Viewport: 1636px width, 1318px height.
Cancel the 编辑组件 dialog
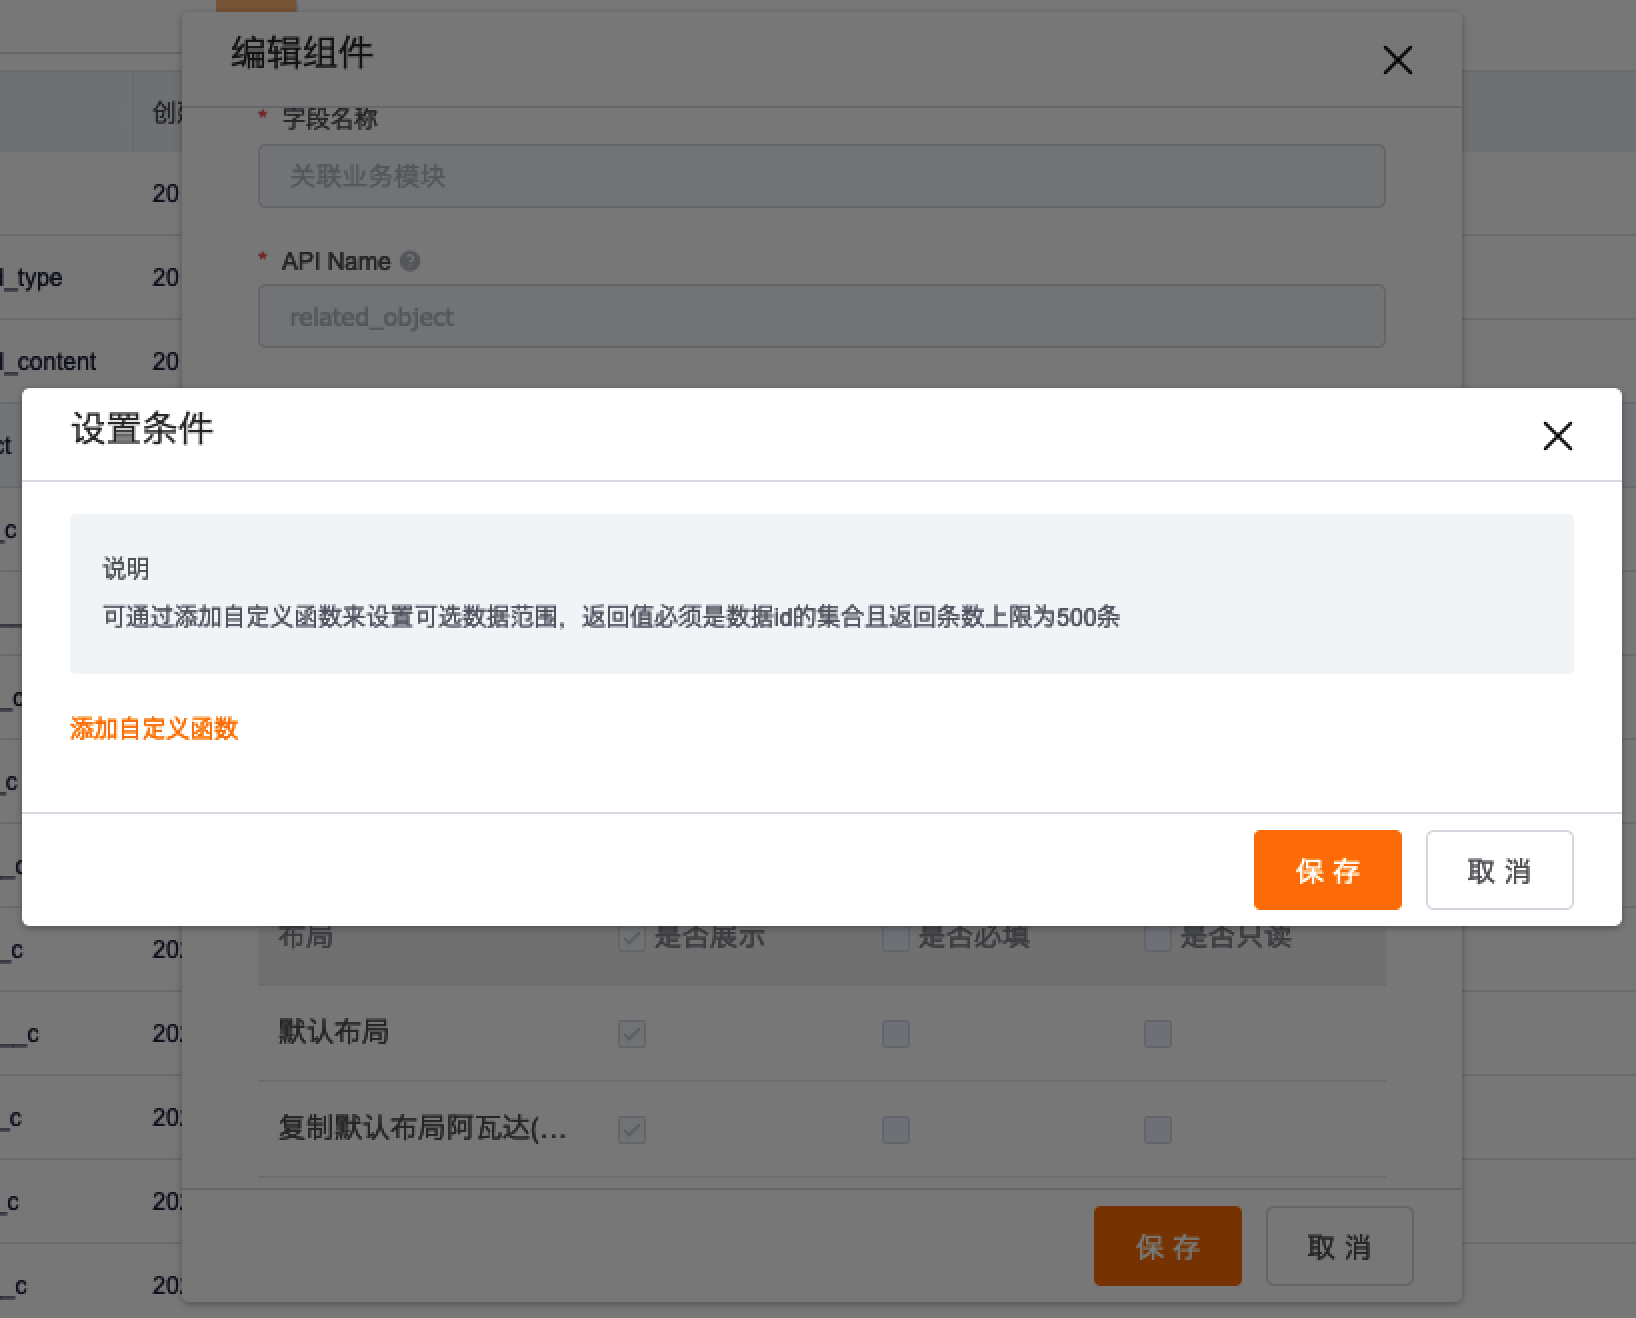click(1339, 1246)
